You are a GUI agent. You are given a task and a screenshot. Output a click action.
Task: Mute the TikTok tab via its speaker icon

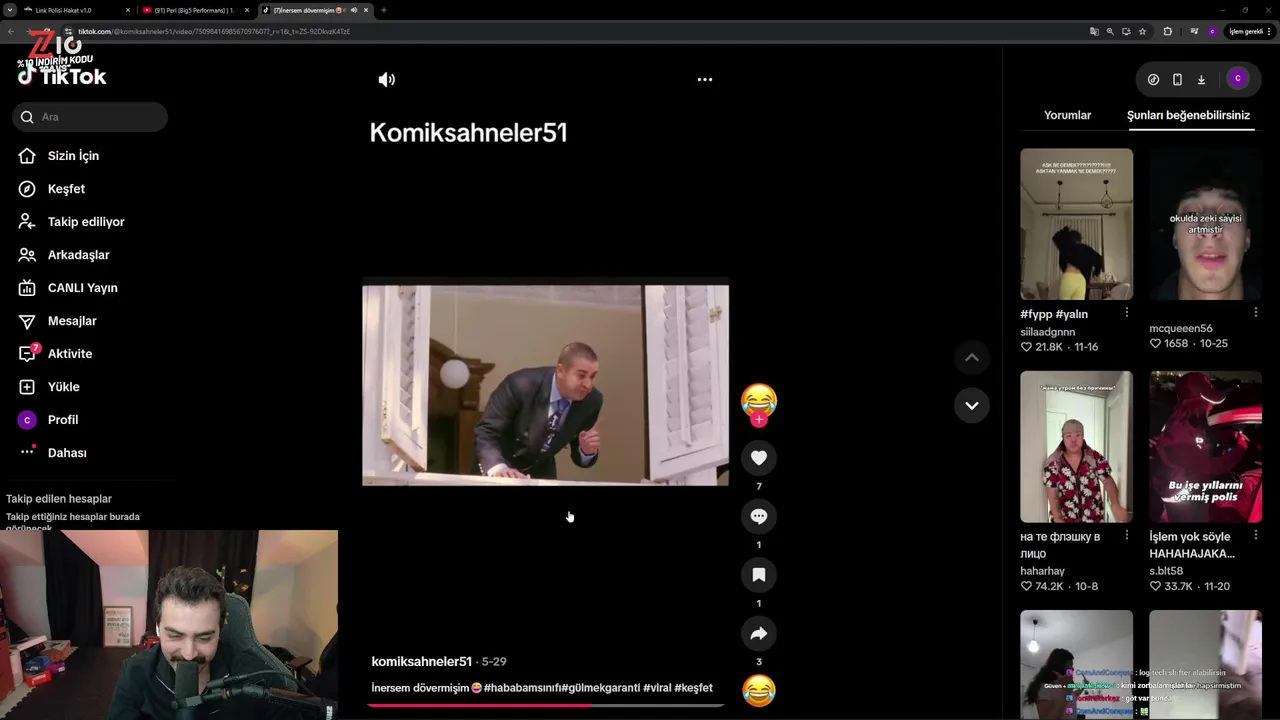(353, 10)
